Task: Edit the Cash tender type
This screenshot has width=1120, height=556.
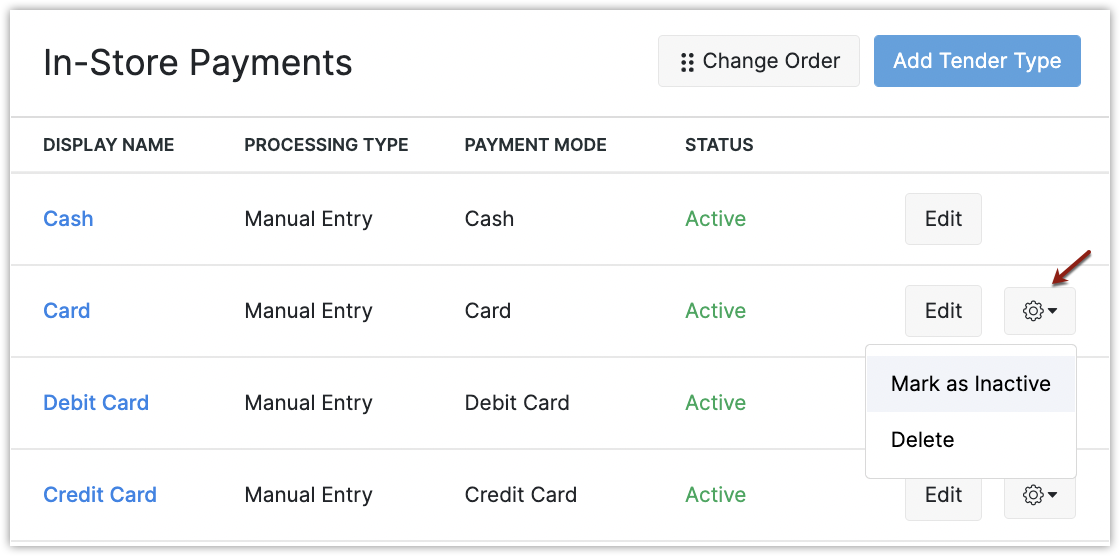Action: [x=943, y=219]
